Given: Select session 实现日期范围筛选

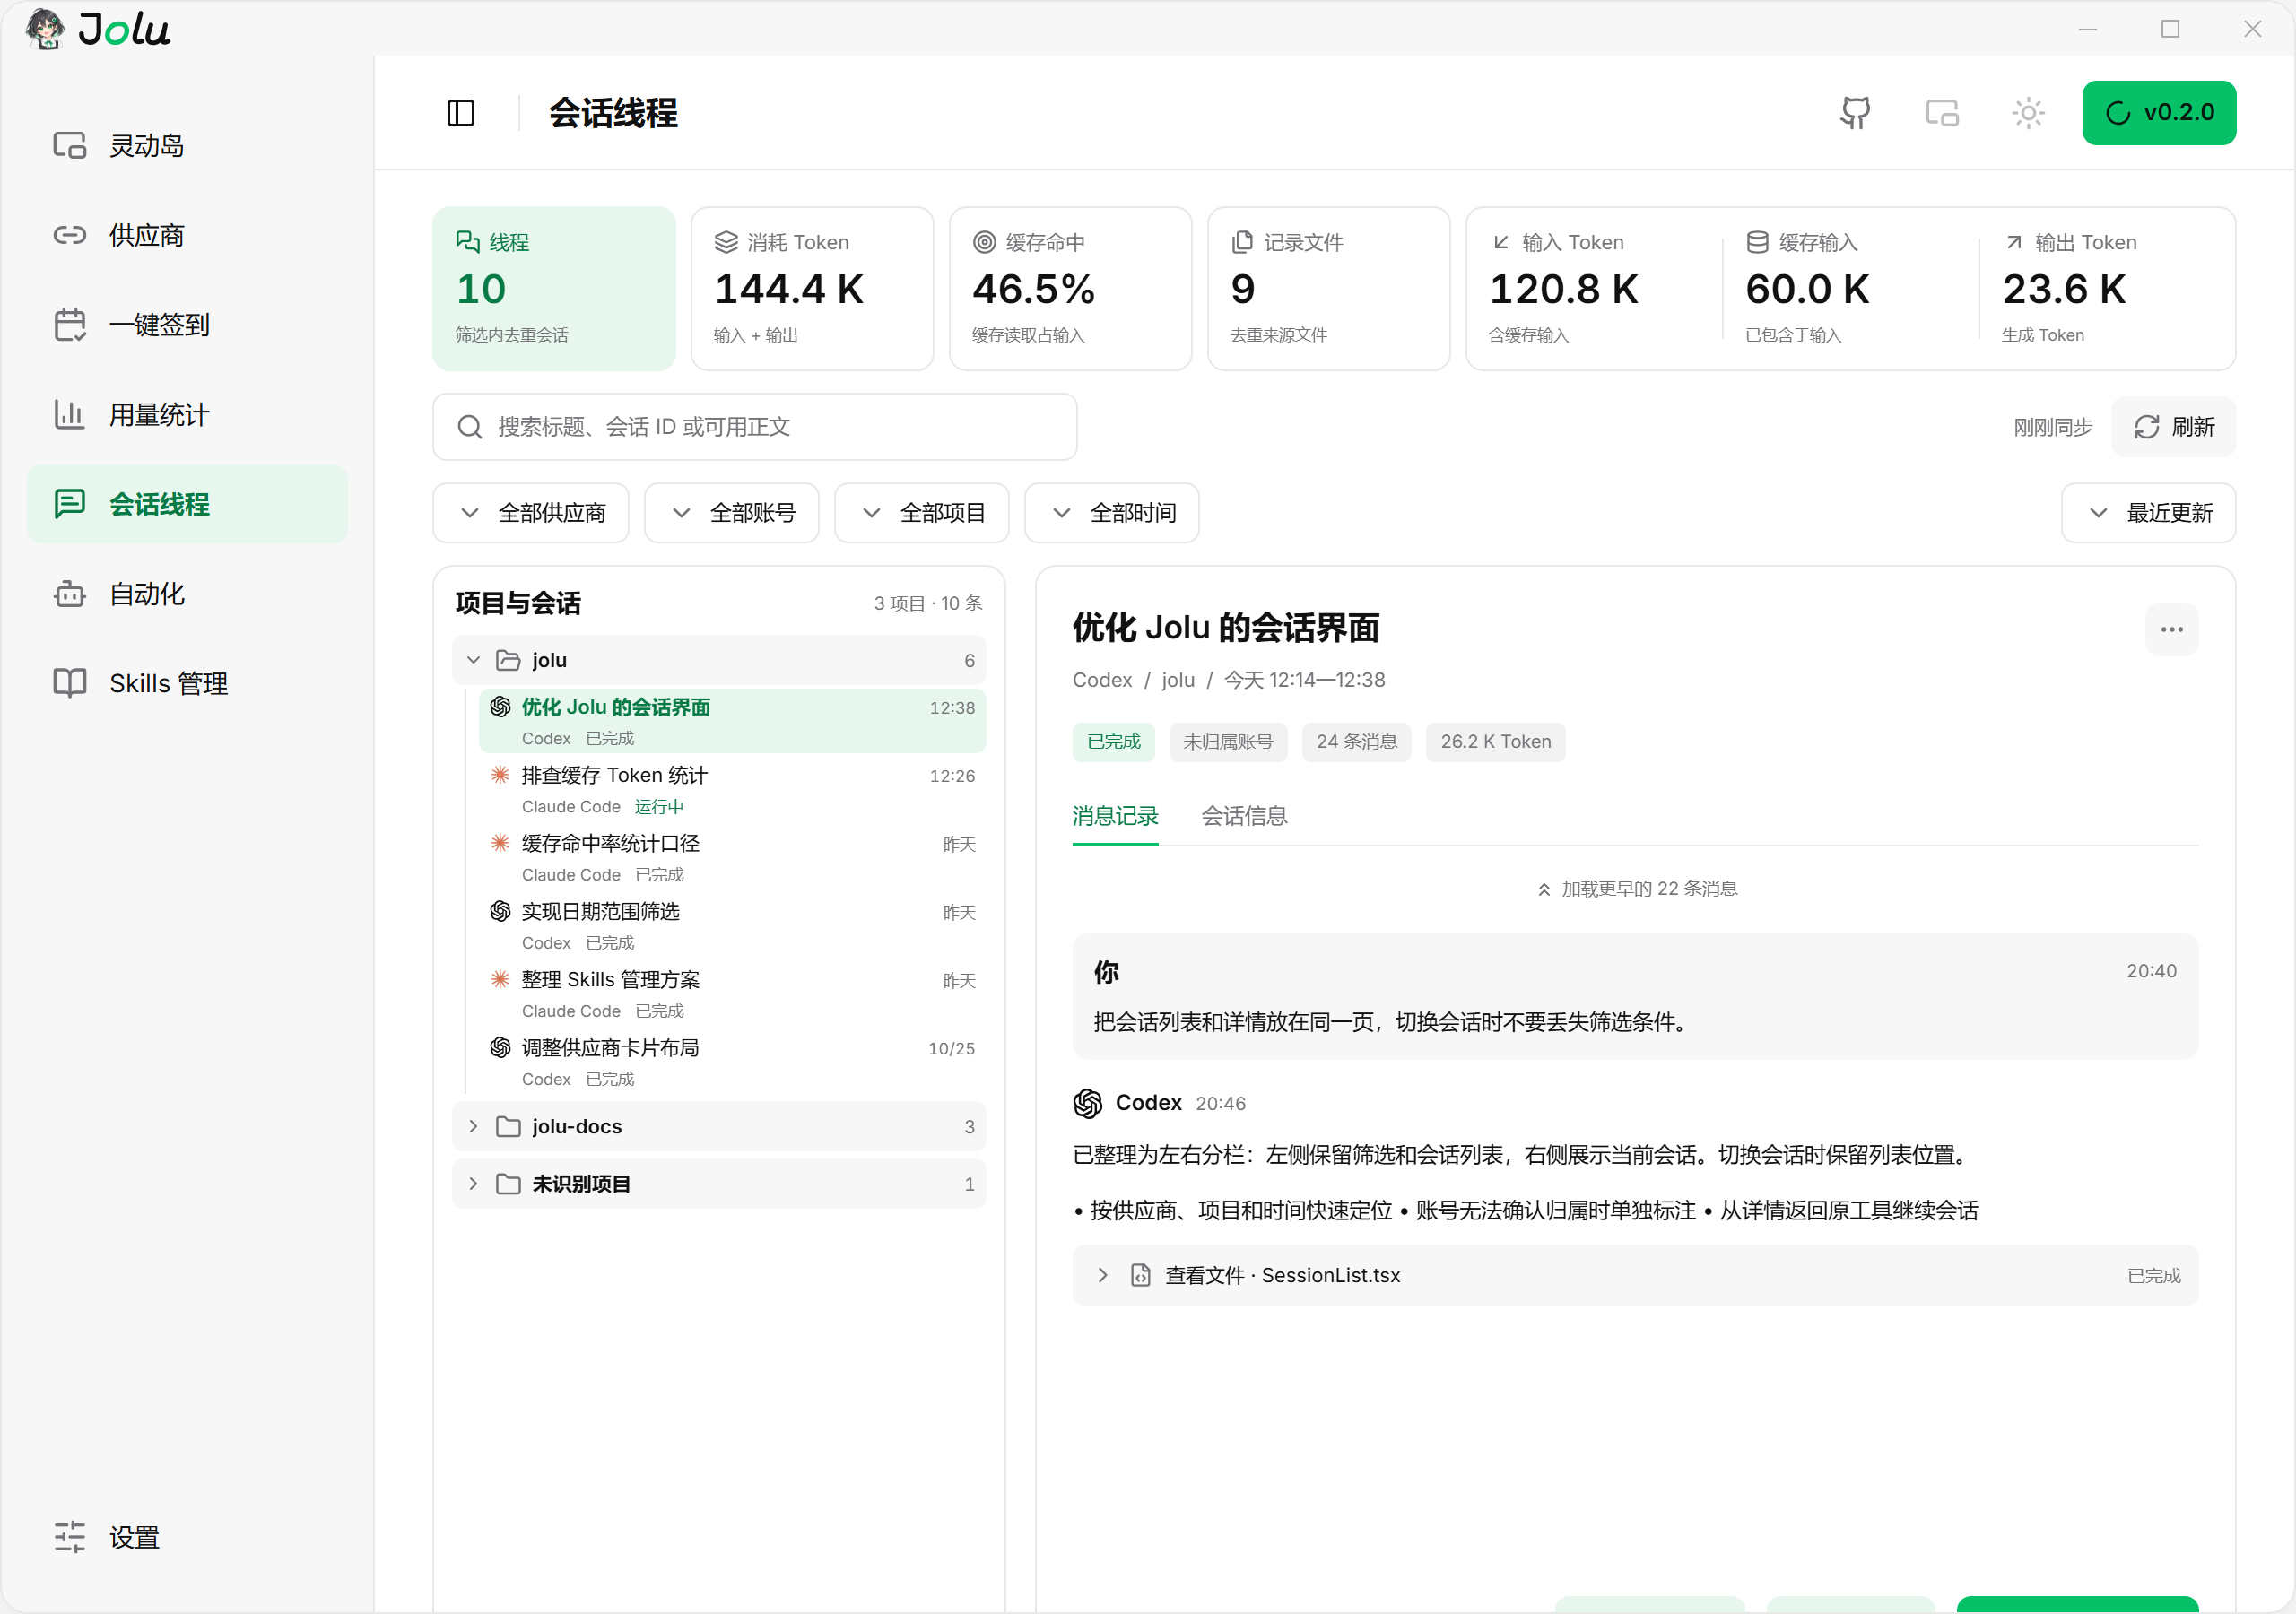Looking at the screenshot, I should (732, 926).
